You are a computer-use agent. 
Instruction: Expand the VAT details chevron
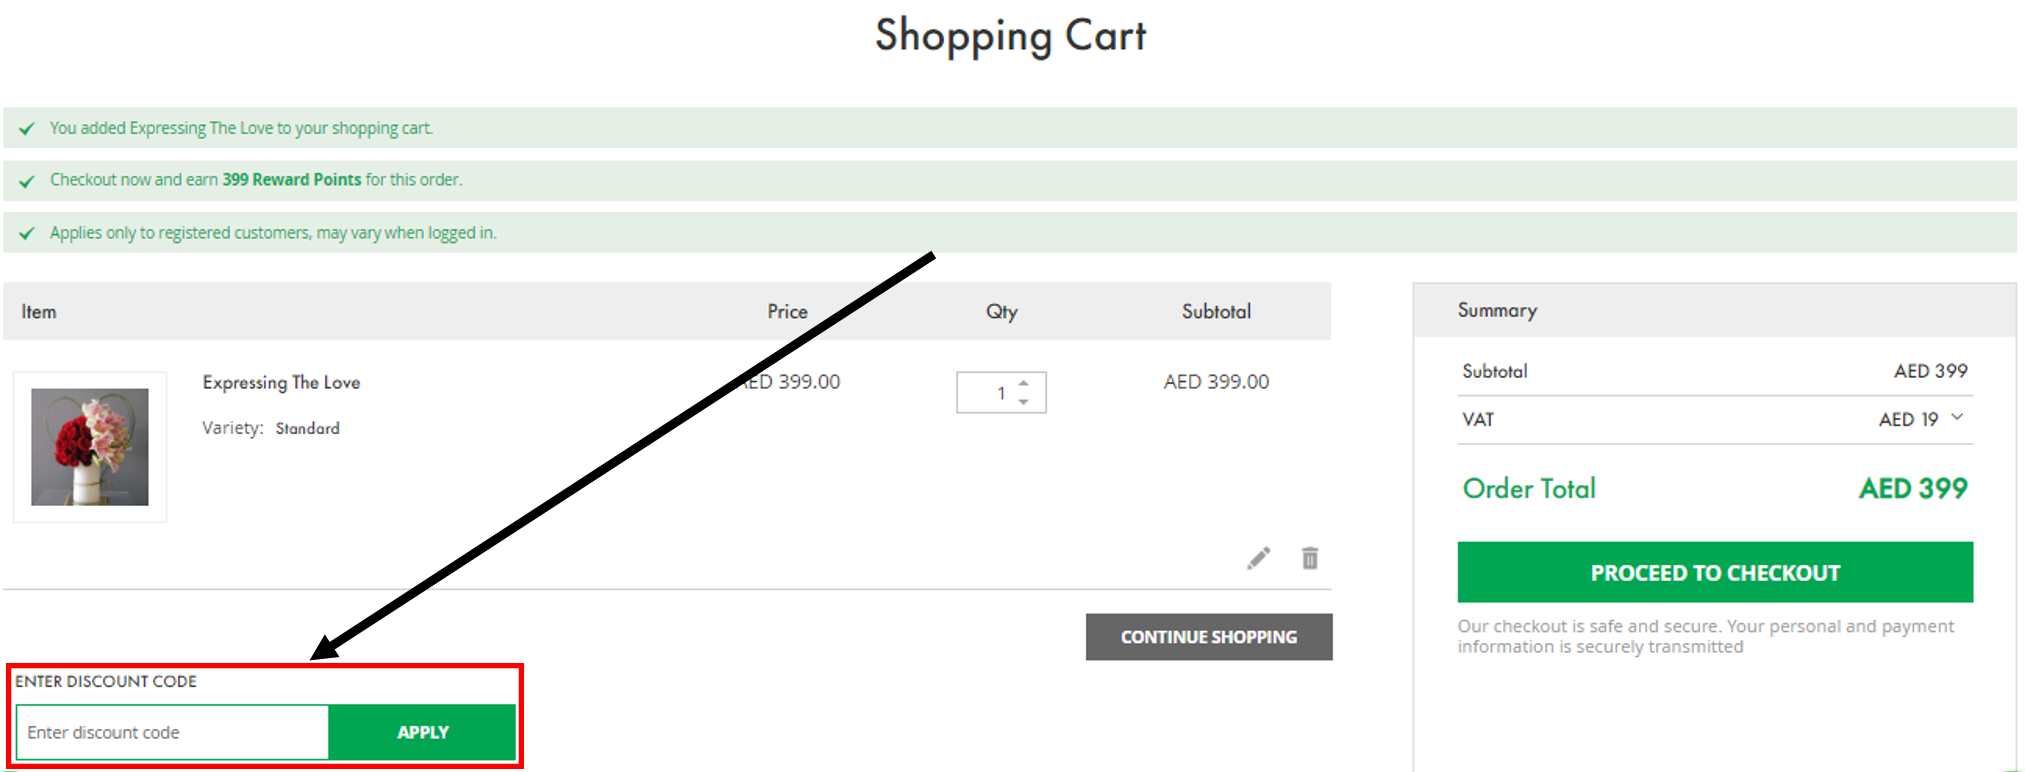click(x=1957, y=418)
